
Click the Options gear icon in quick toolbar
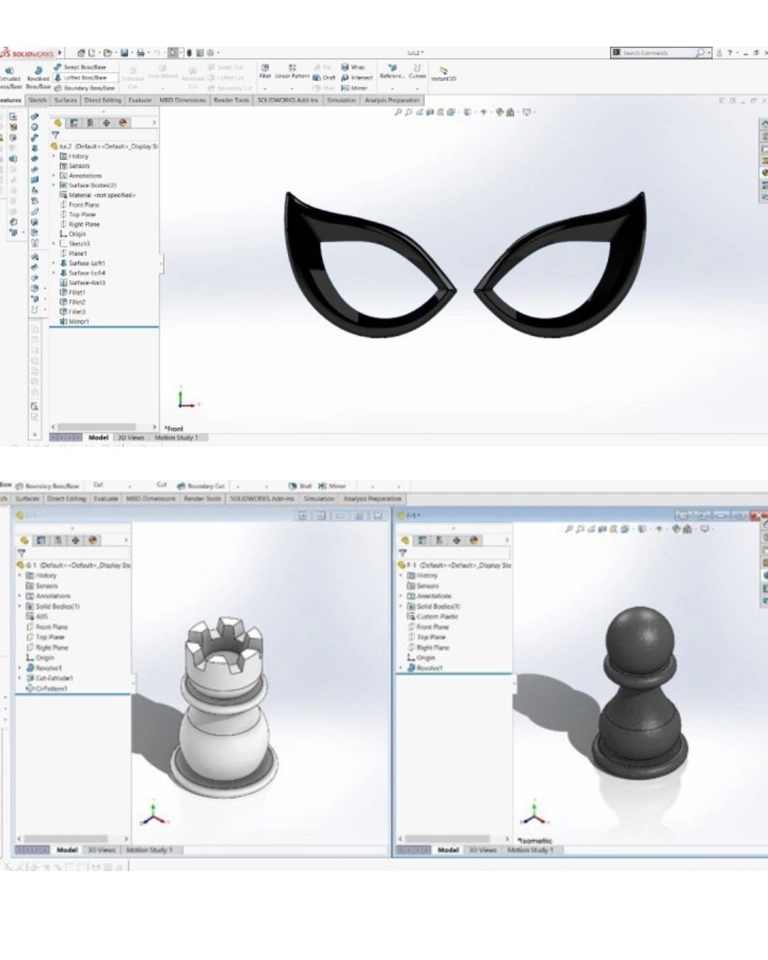pyautogui.click(x=210, y=53)
